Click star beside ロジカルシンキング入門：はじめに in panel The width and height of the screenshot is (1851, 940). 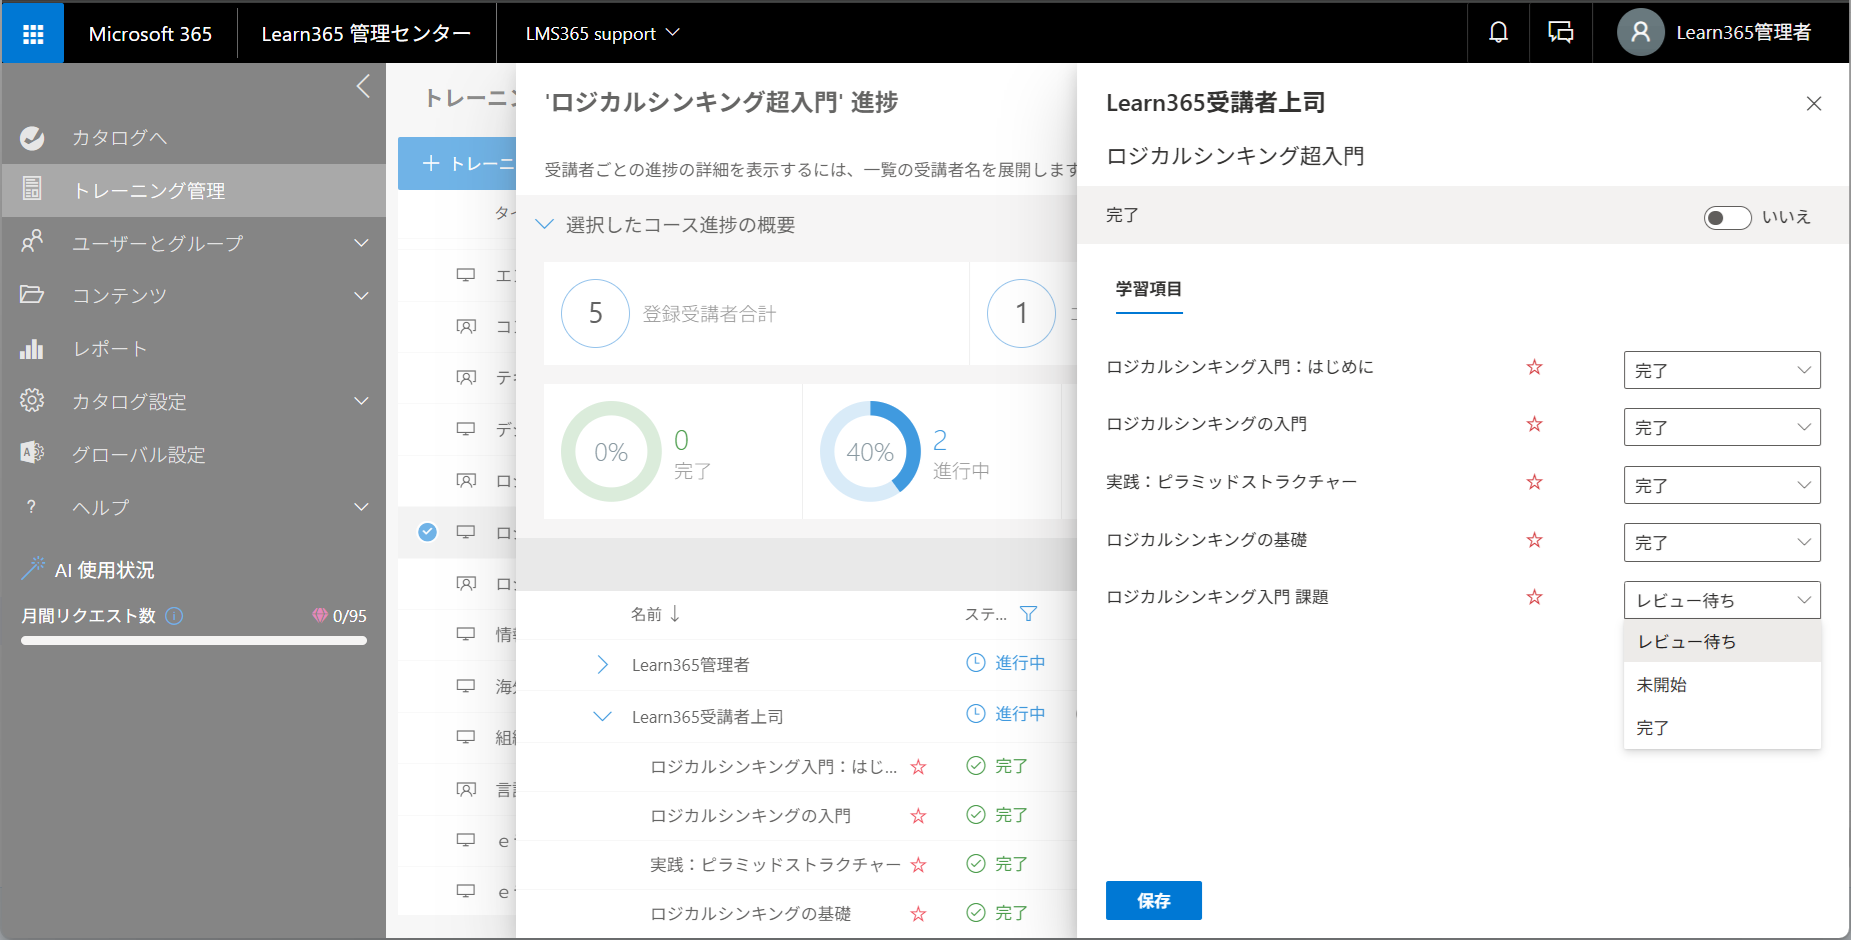1534,367
